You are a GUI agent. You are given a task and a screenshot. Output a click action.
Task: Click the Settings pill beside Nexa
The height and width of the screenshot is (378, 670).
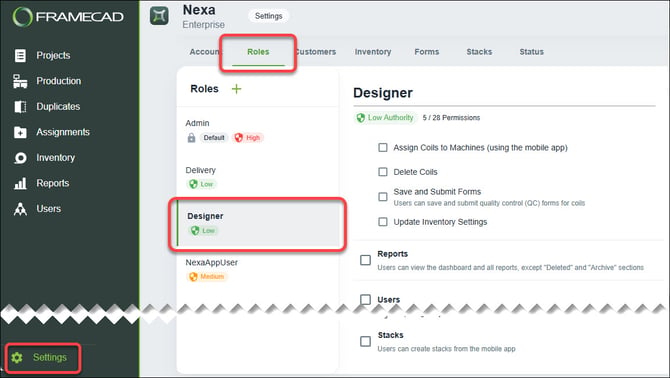[268, 16]
